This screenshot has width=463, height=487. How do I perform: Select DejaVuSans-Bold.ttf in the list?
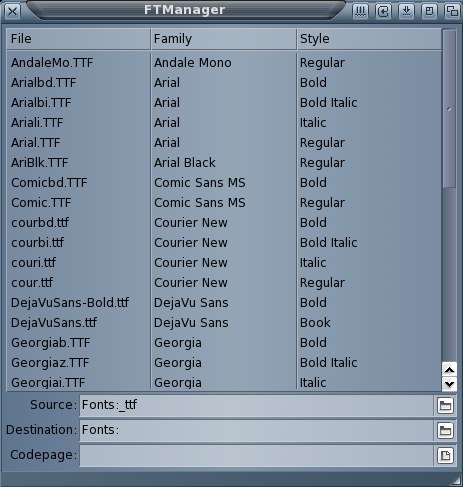pyautogui.click(x=70, y=303)
